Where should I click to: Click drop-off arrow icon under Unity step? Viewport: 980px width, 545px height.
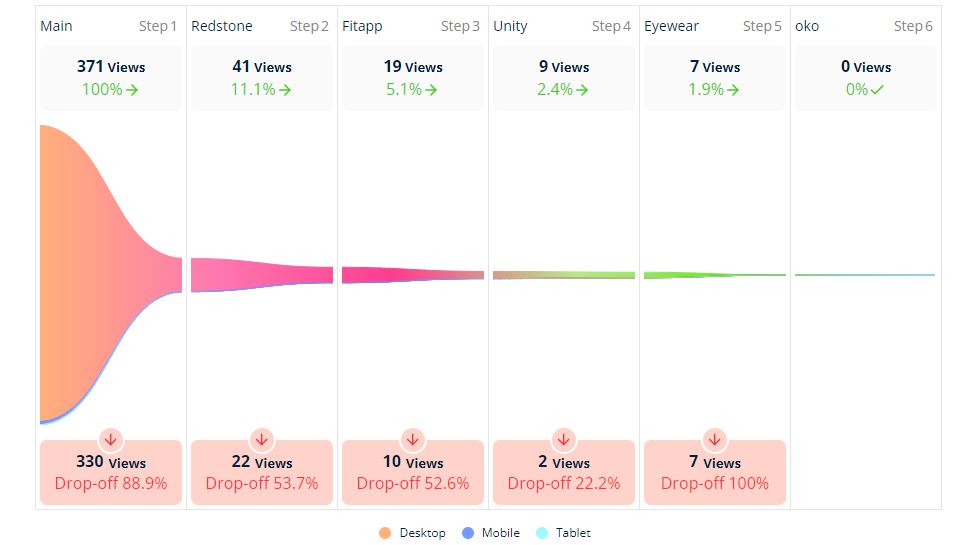coord(564,439)
